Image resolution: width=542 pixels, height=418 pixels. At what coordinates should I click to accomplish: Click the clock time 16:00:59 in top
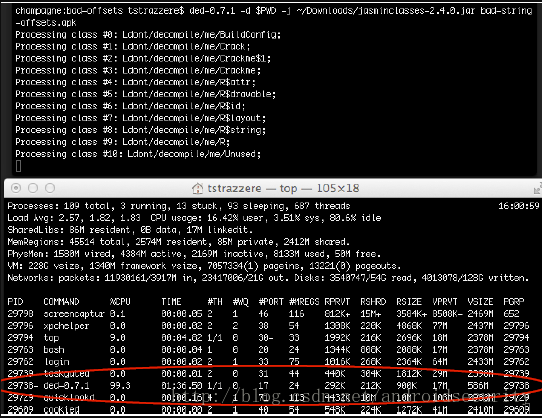coord(518,206)
